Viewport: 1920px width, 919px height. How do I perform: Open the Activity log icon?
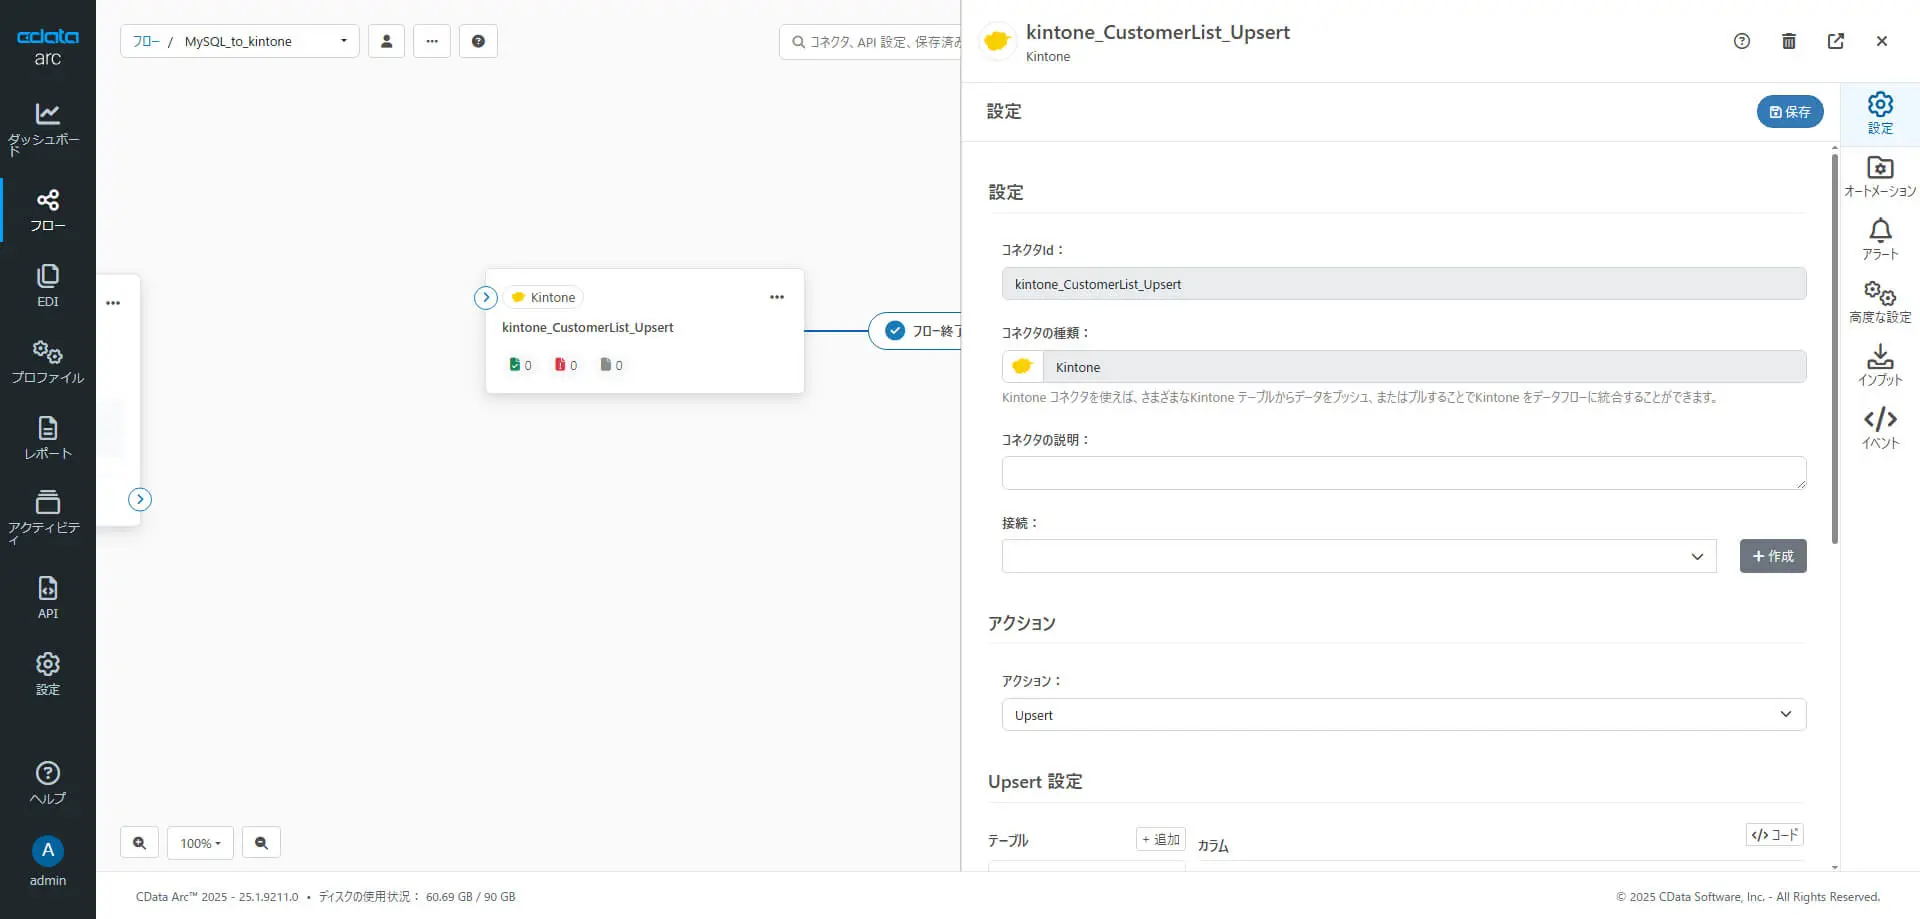pyautogui.click(x=47, y=514)
